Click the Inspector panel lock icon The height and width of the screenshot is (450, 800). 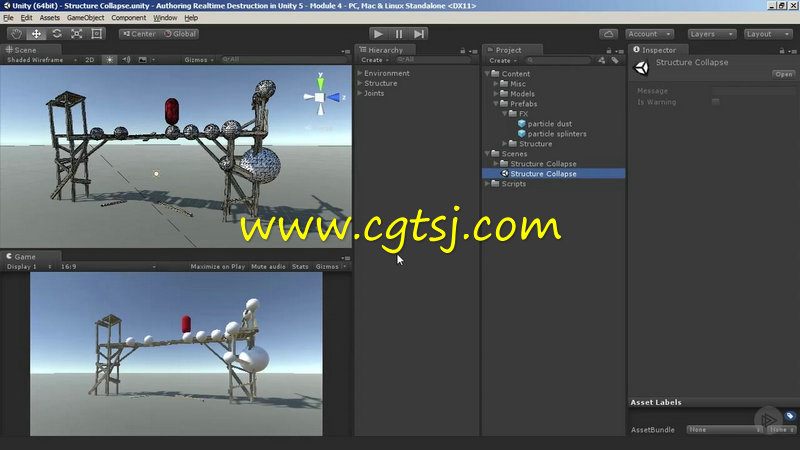click(x=782, y=51)
